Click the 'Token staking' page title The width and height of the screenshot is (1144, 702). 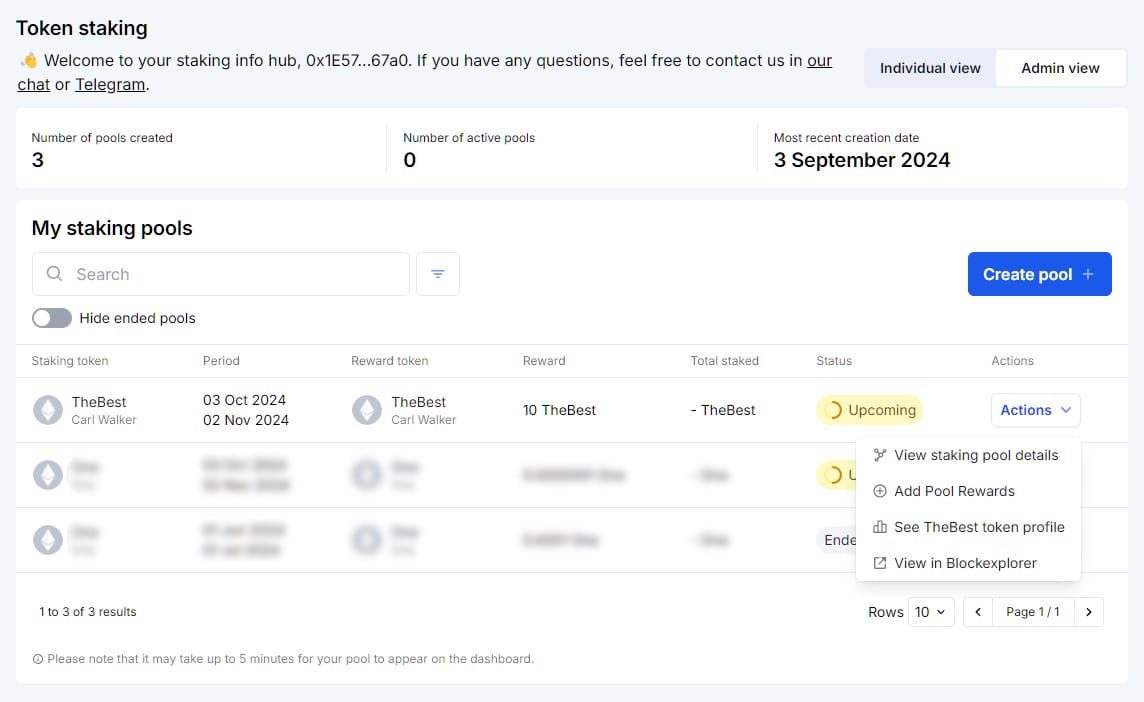[x=82, y=28]
